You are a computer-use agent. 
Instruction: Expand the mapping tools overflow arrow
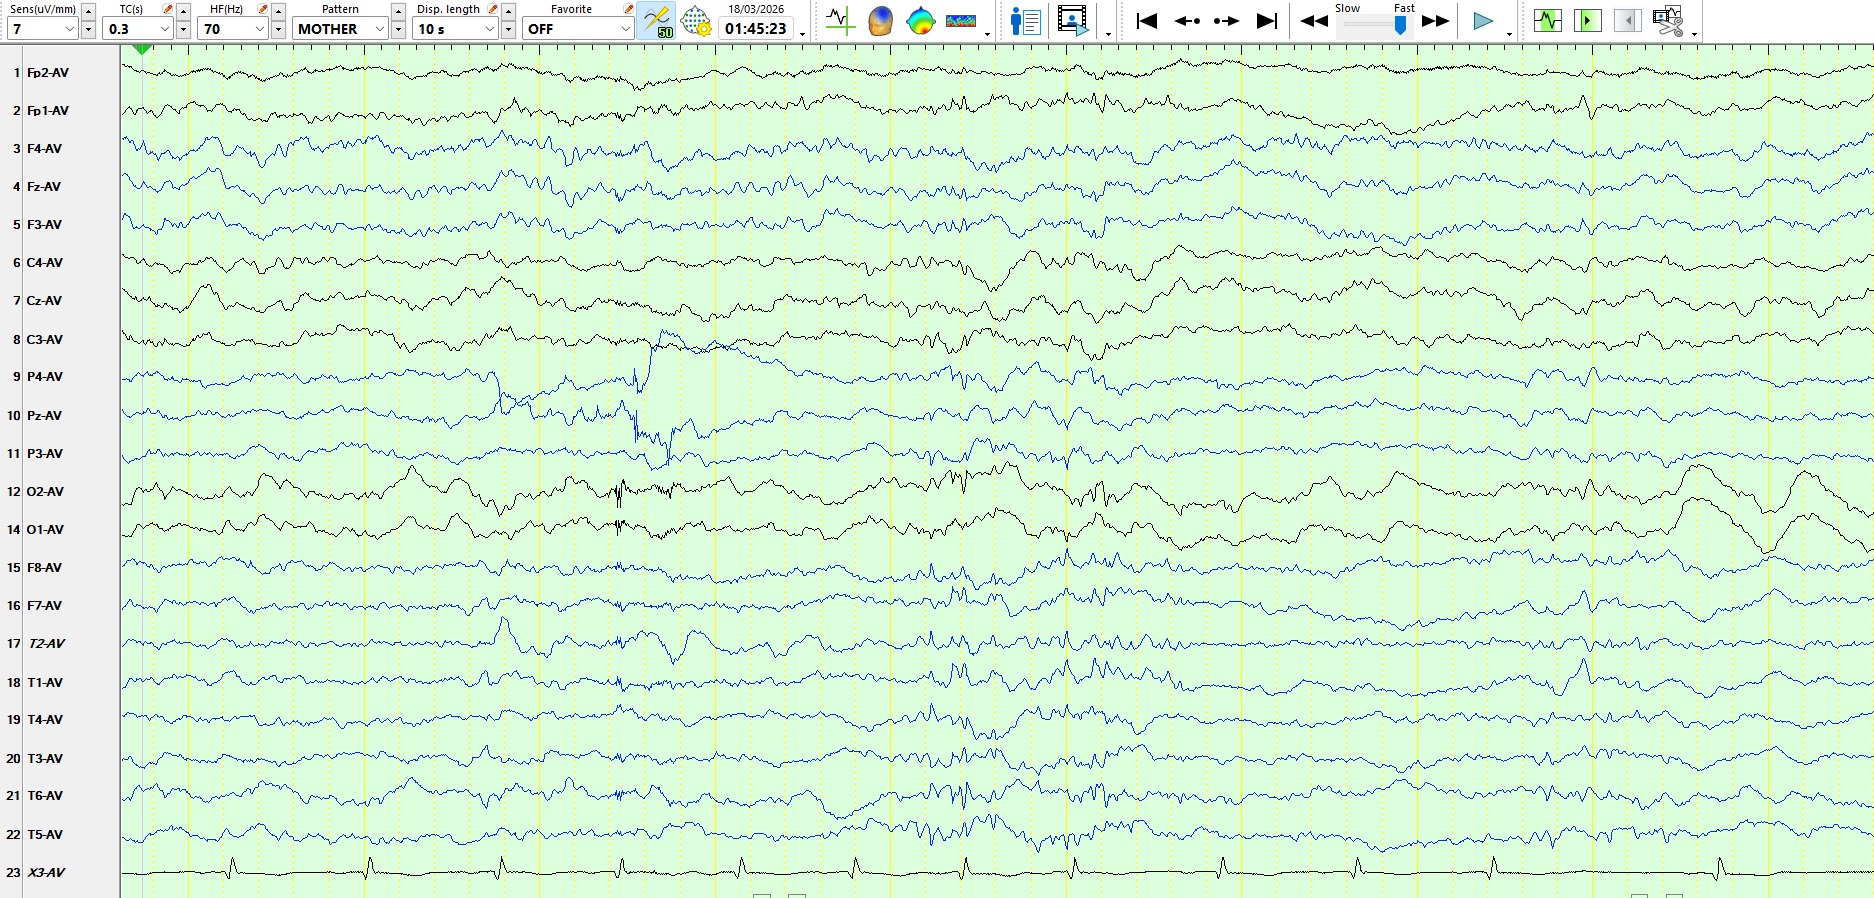click(987, 34)
